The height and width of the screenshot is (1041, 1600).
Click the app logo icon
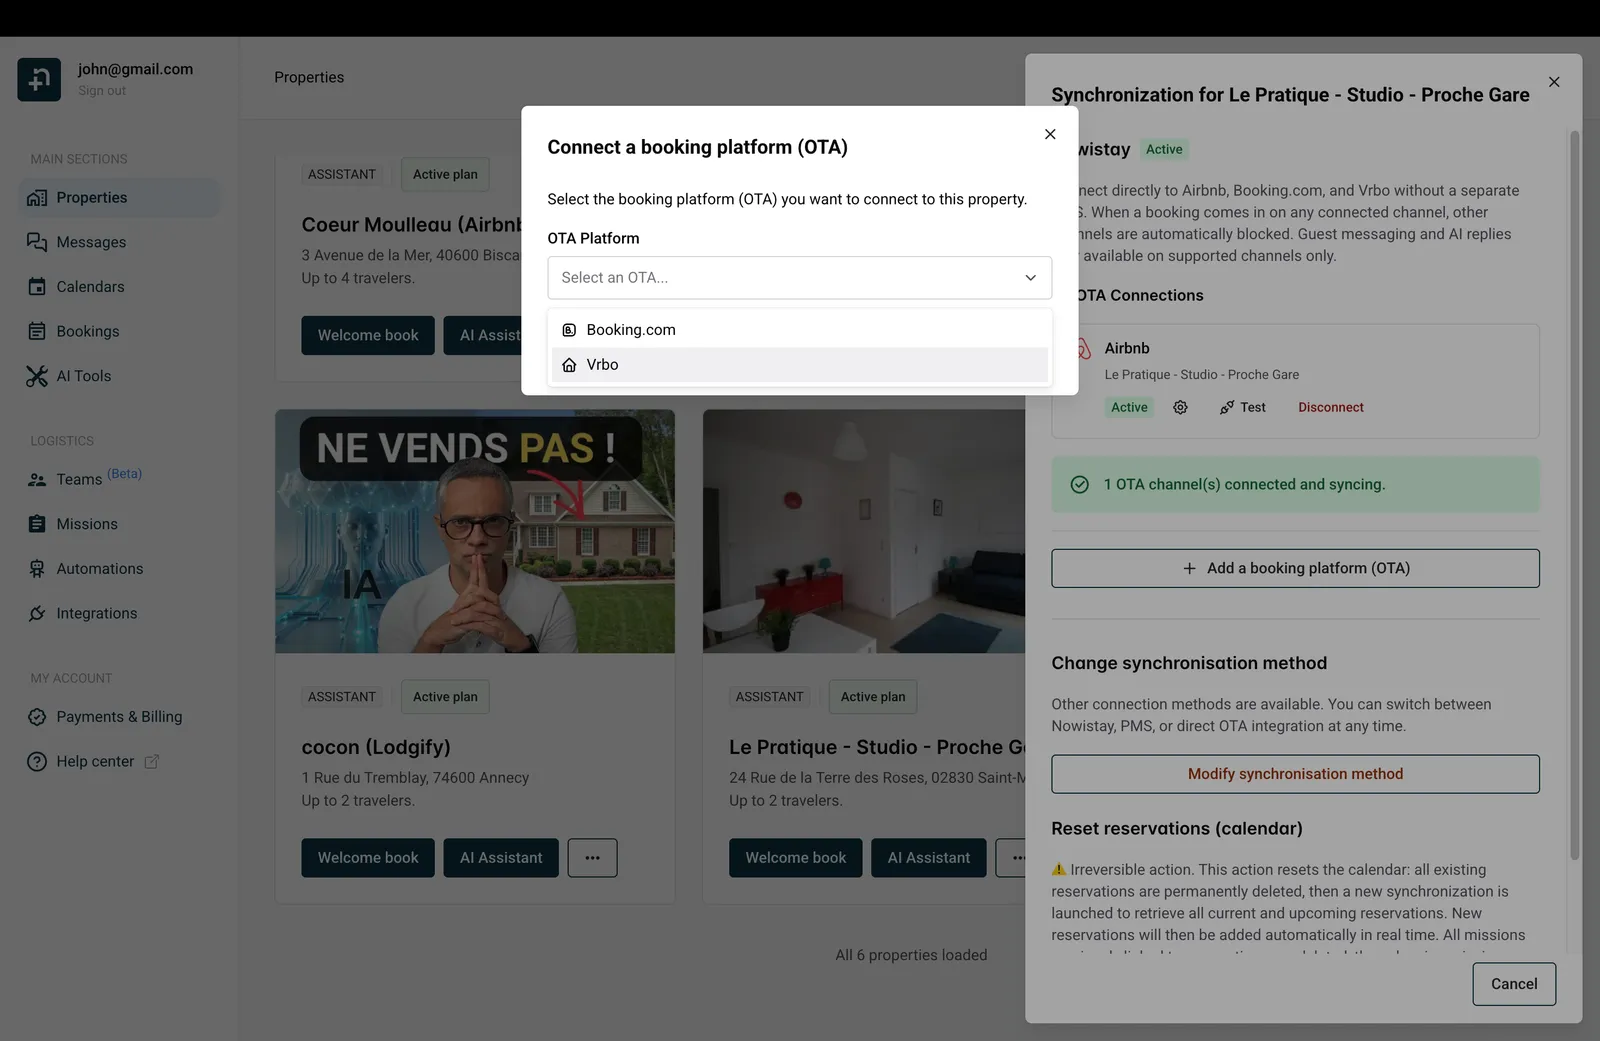click(39, 80)
